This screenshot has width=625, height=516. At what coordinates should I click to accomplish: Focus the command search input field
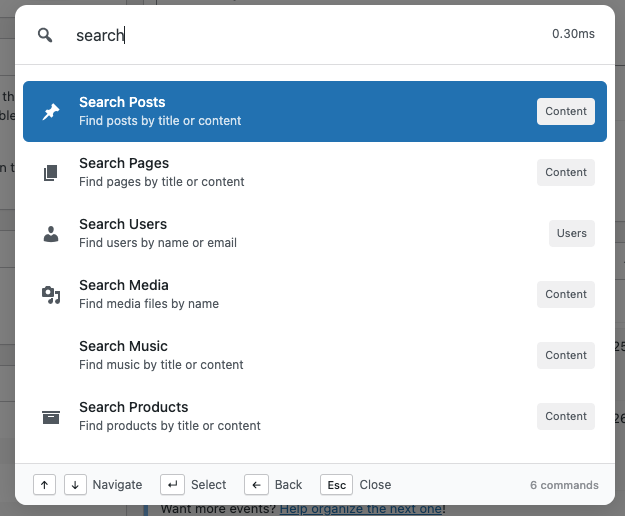pyautogui.click(x=307, y=35)
